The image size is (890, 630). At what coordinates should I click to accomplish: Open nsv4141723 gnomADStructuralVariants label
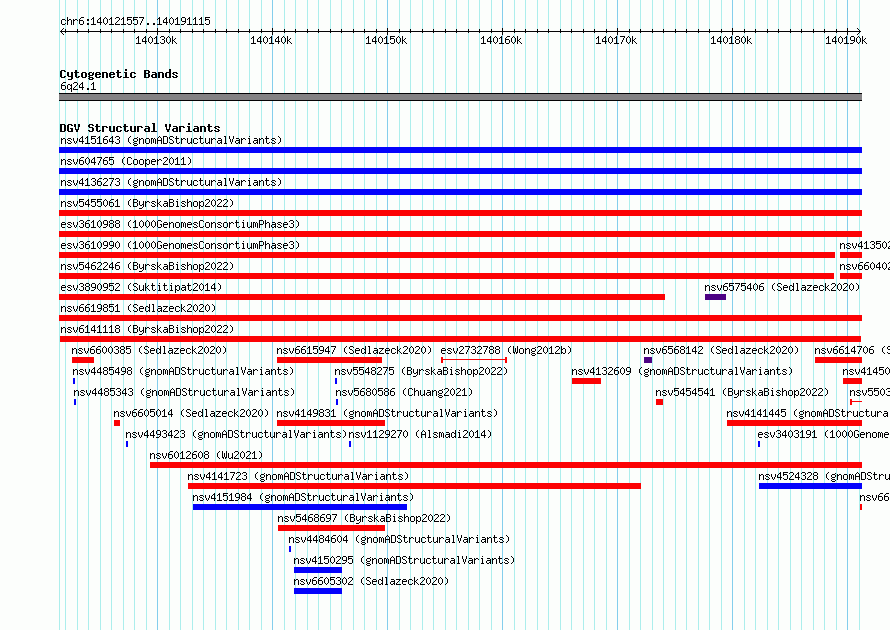(x=298, y=476)
